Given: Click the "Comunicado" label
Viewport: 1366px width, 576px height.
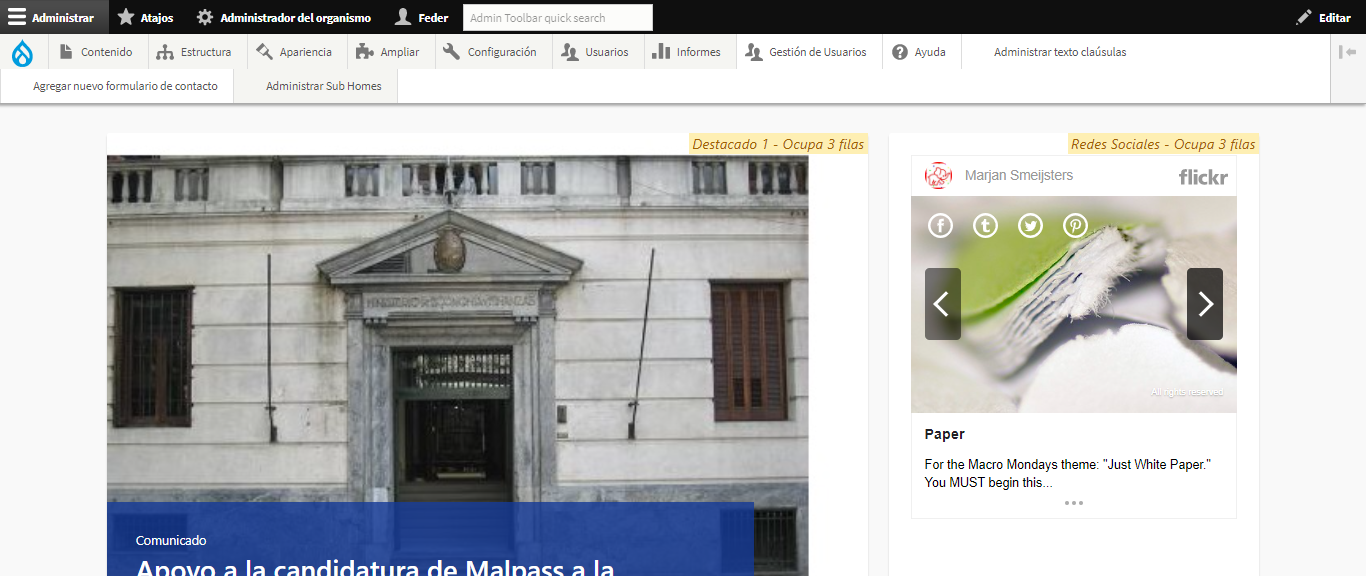Looking at the screenshot, I should [x=171, y=540].
